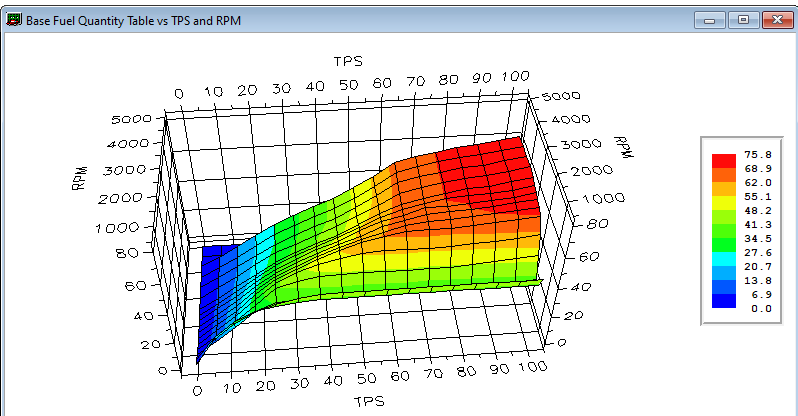Select the cyan swatch in the legend
The width and height of the screenshot is (798, 416).
723,256
